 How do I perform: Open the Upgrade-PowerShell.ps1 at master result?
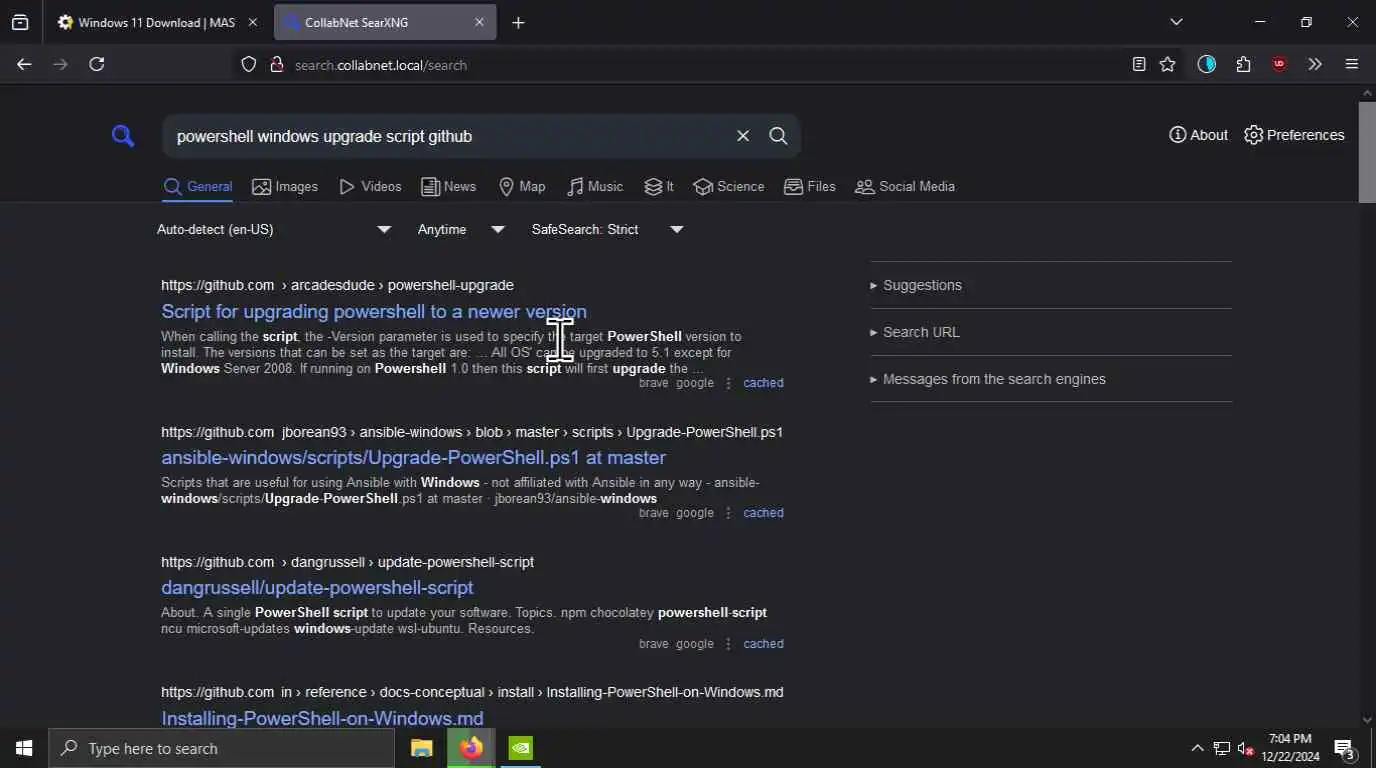coord(413,458)
